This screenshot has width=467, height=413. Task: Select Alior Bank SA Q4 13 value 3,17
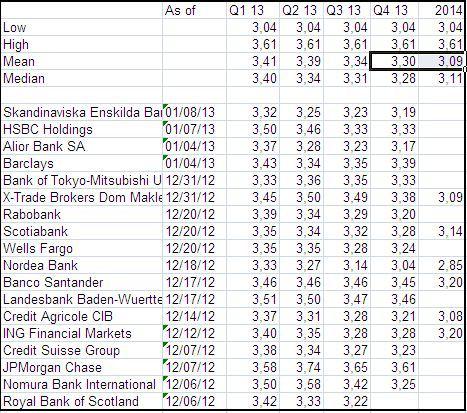(394, 146)
